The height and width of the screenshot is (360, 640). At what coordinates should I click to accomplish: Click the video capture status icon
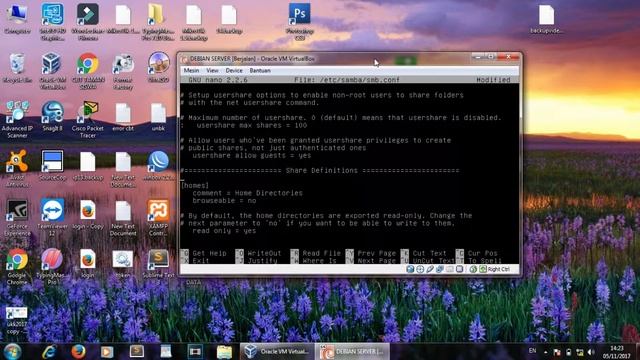click(x=459, y=269)
